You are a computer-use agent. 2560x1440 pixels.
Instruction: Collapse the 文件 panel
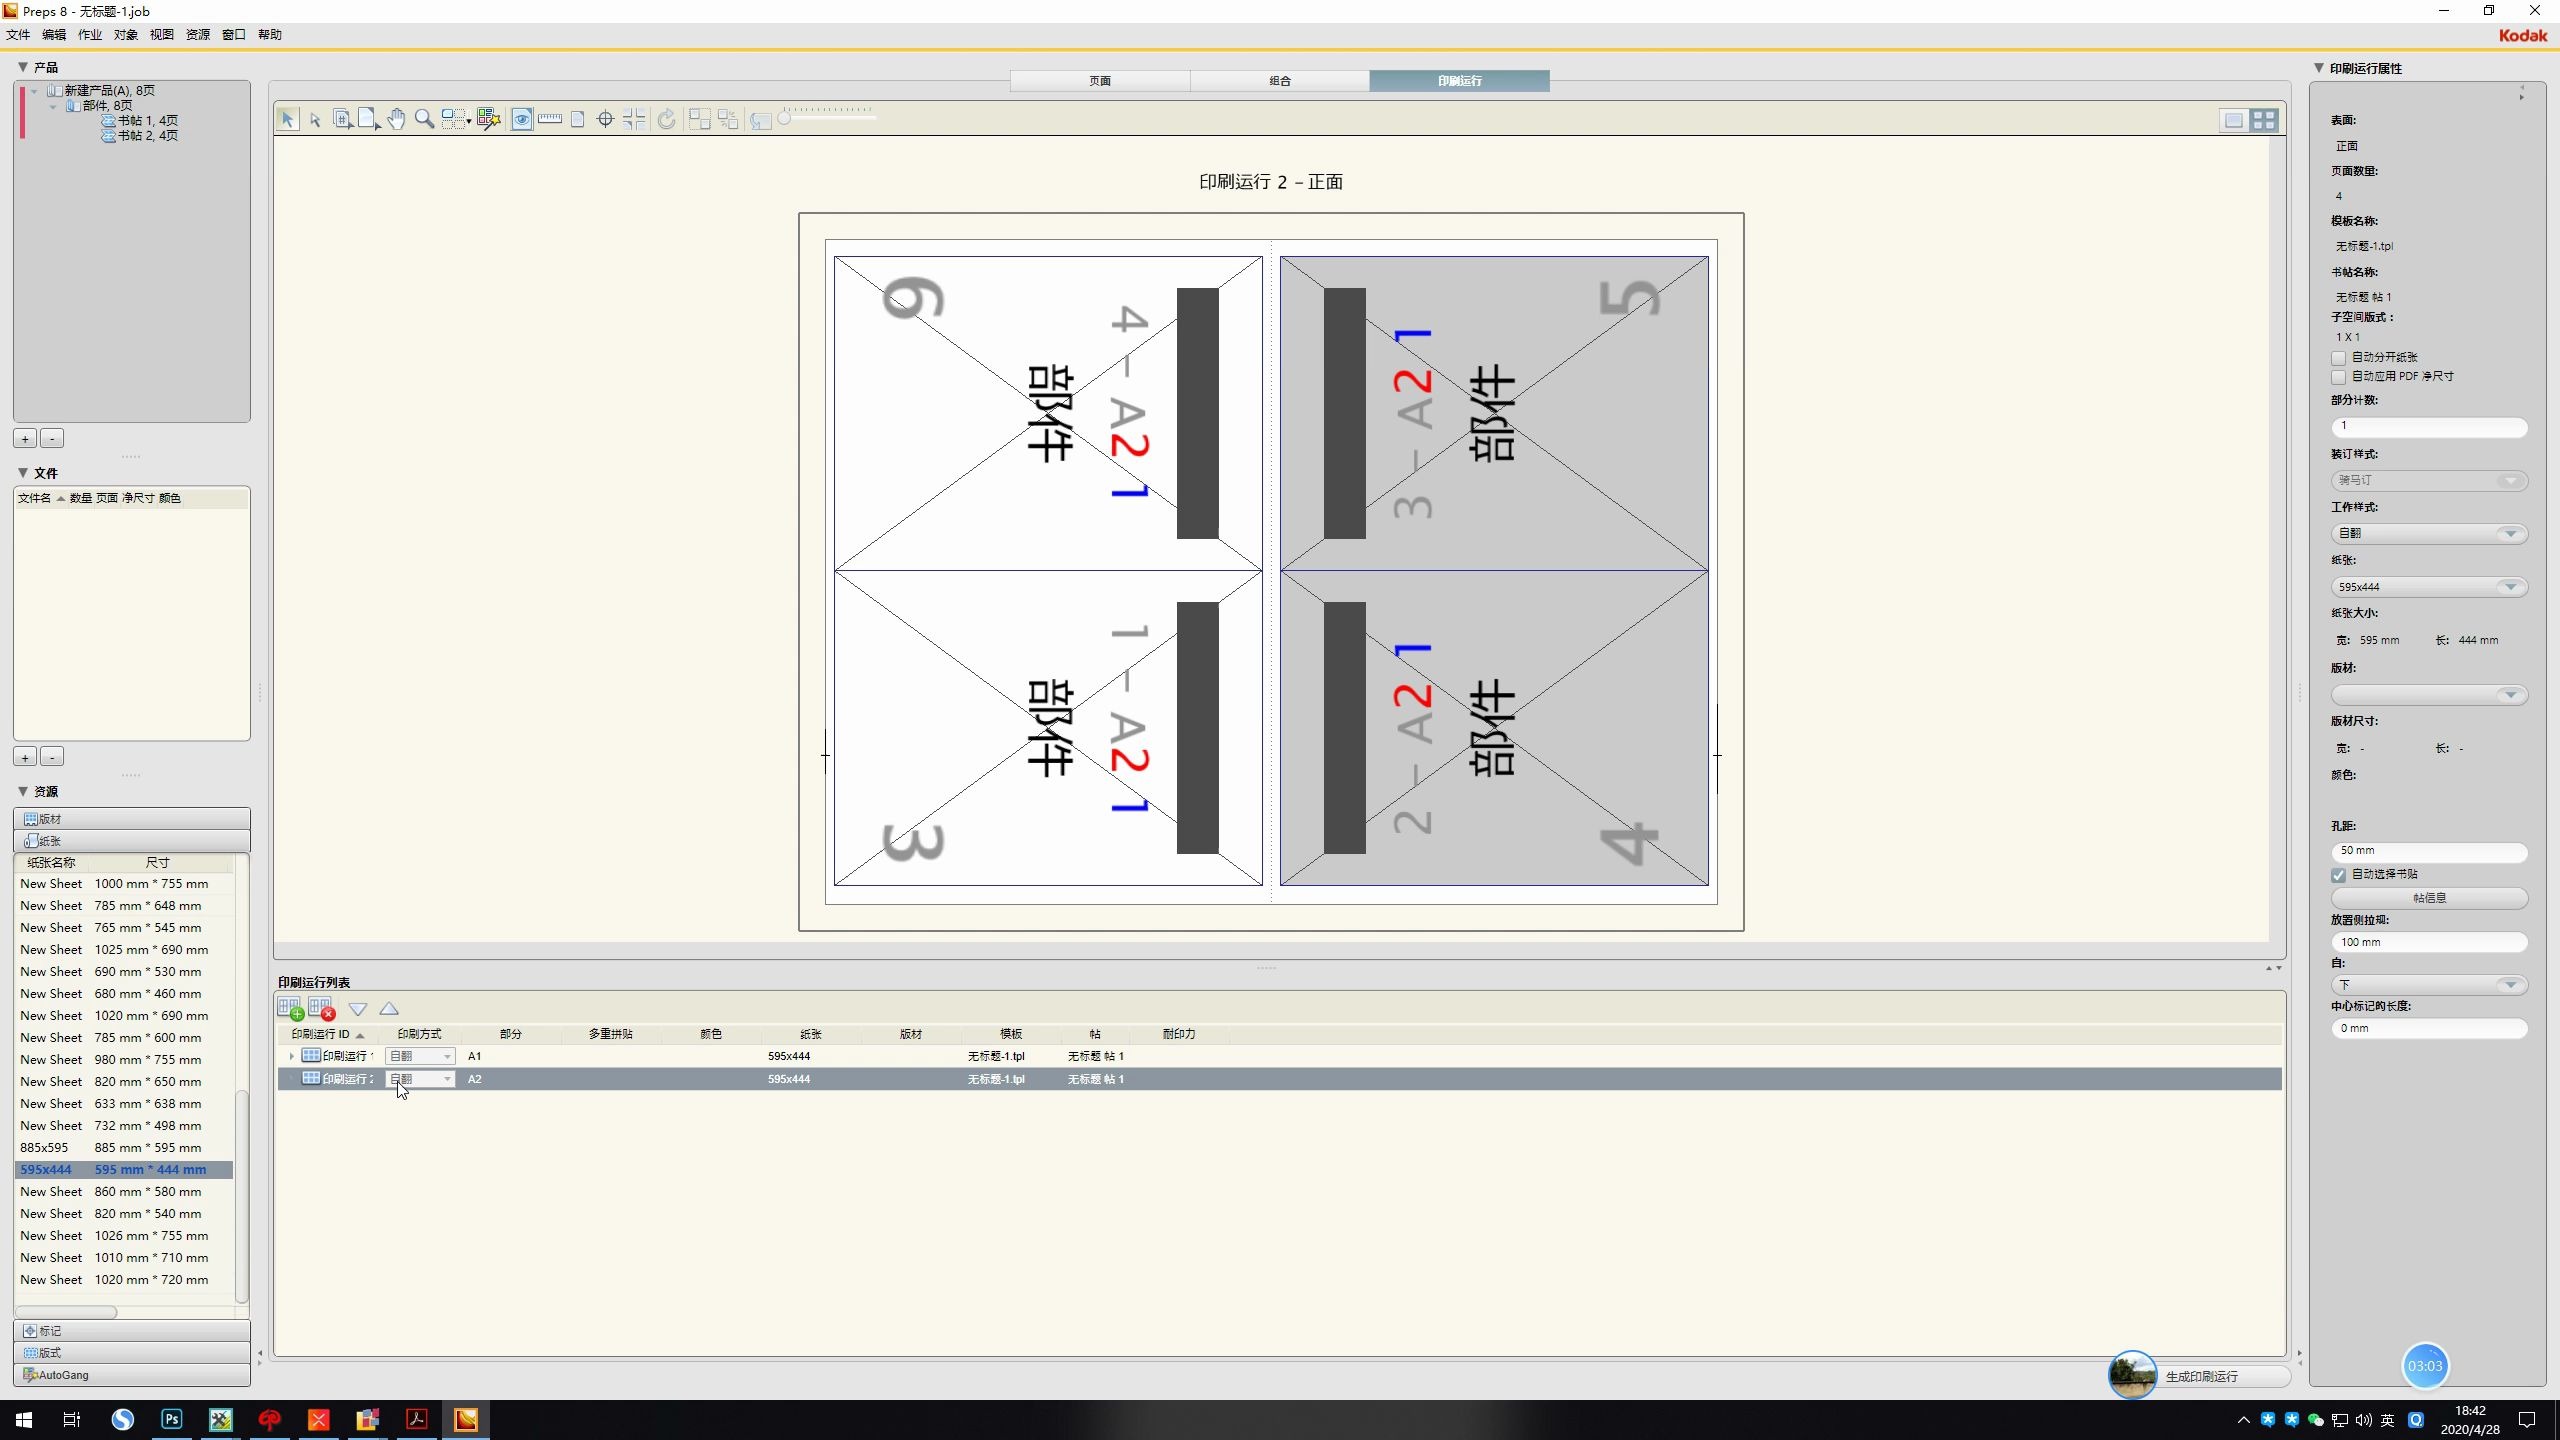point(22,473)
